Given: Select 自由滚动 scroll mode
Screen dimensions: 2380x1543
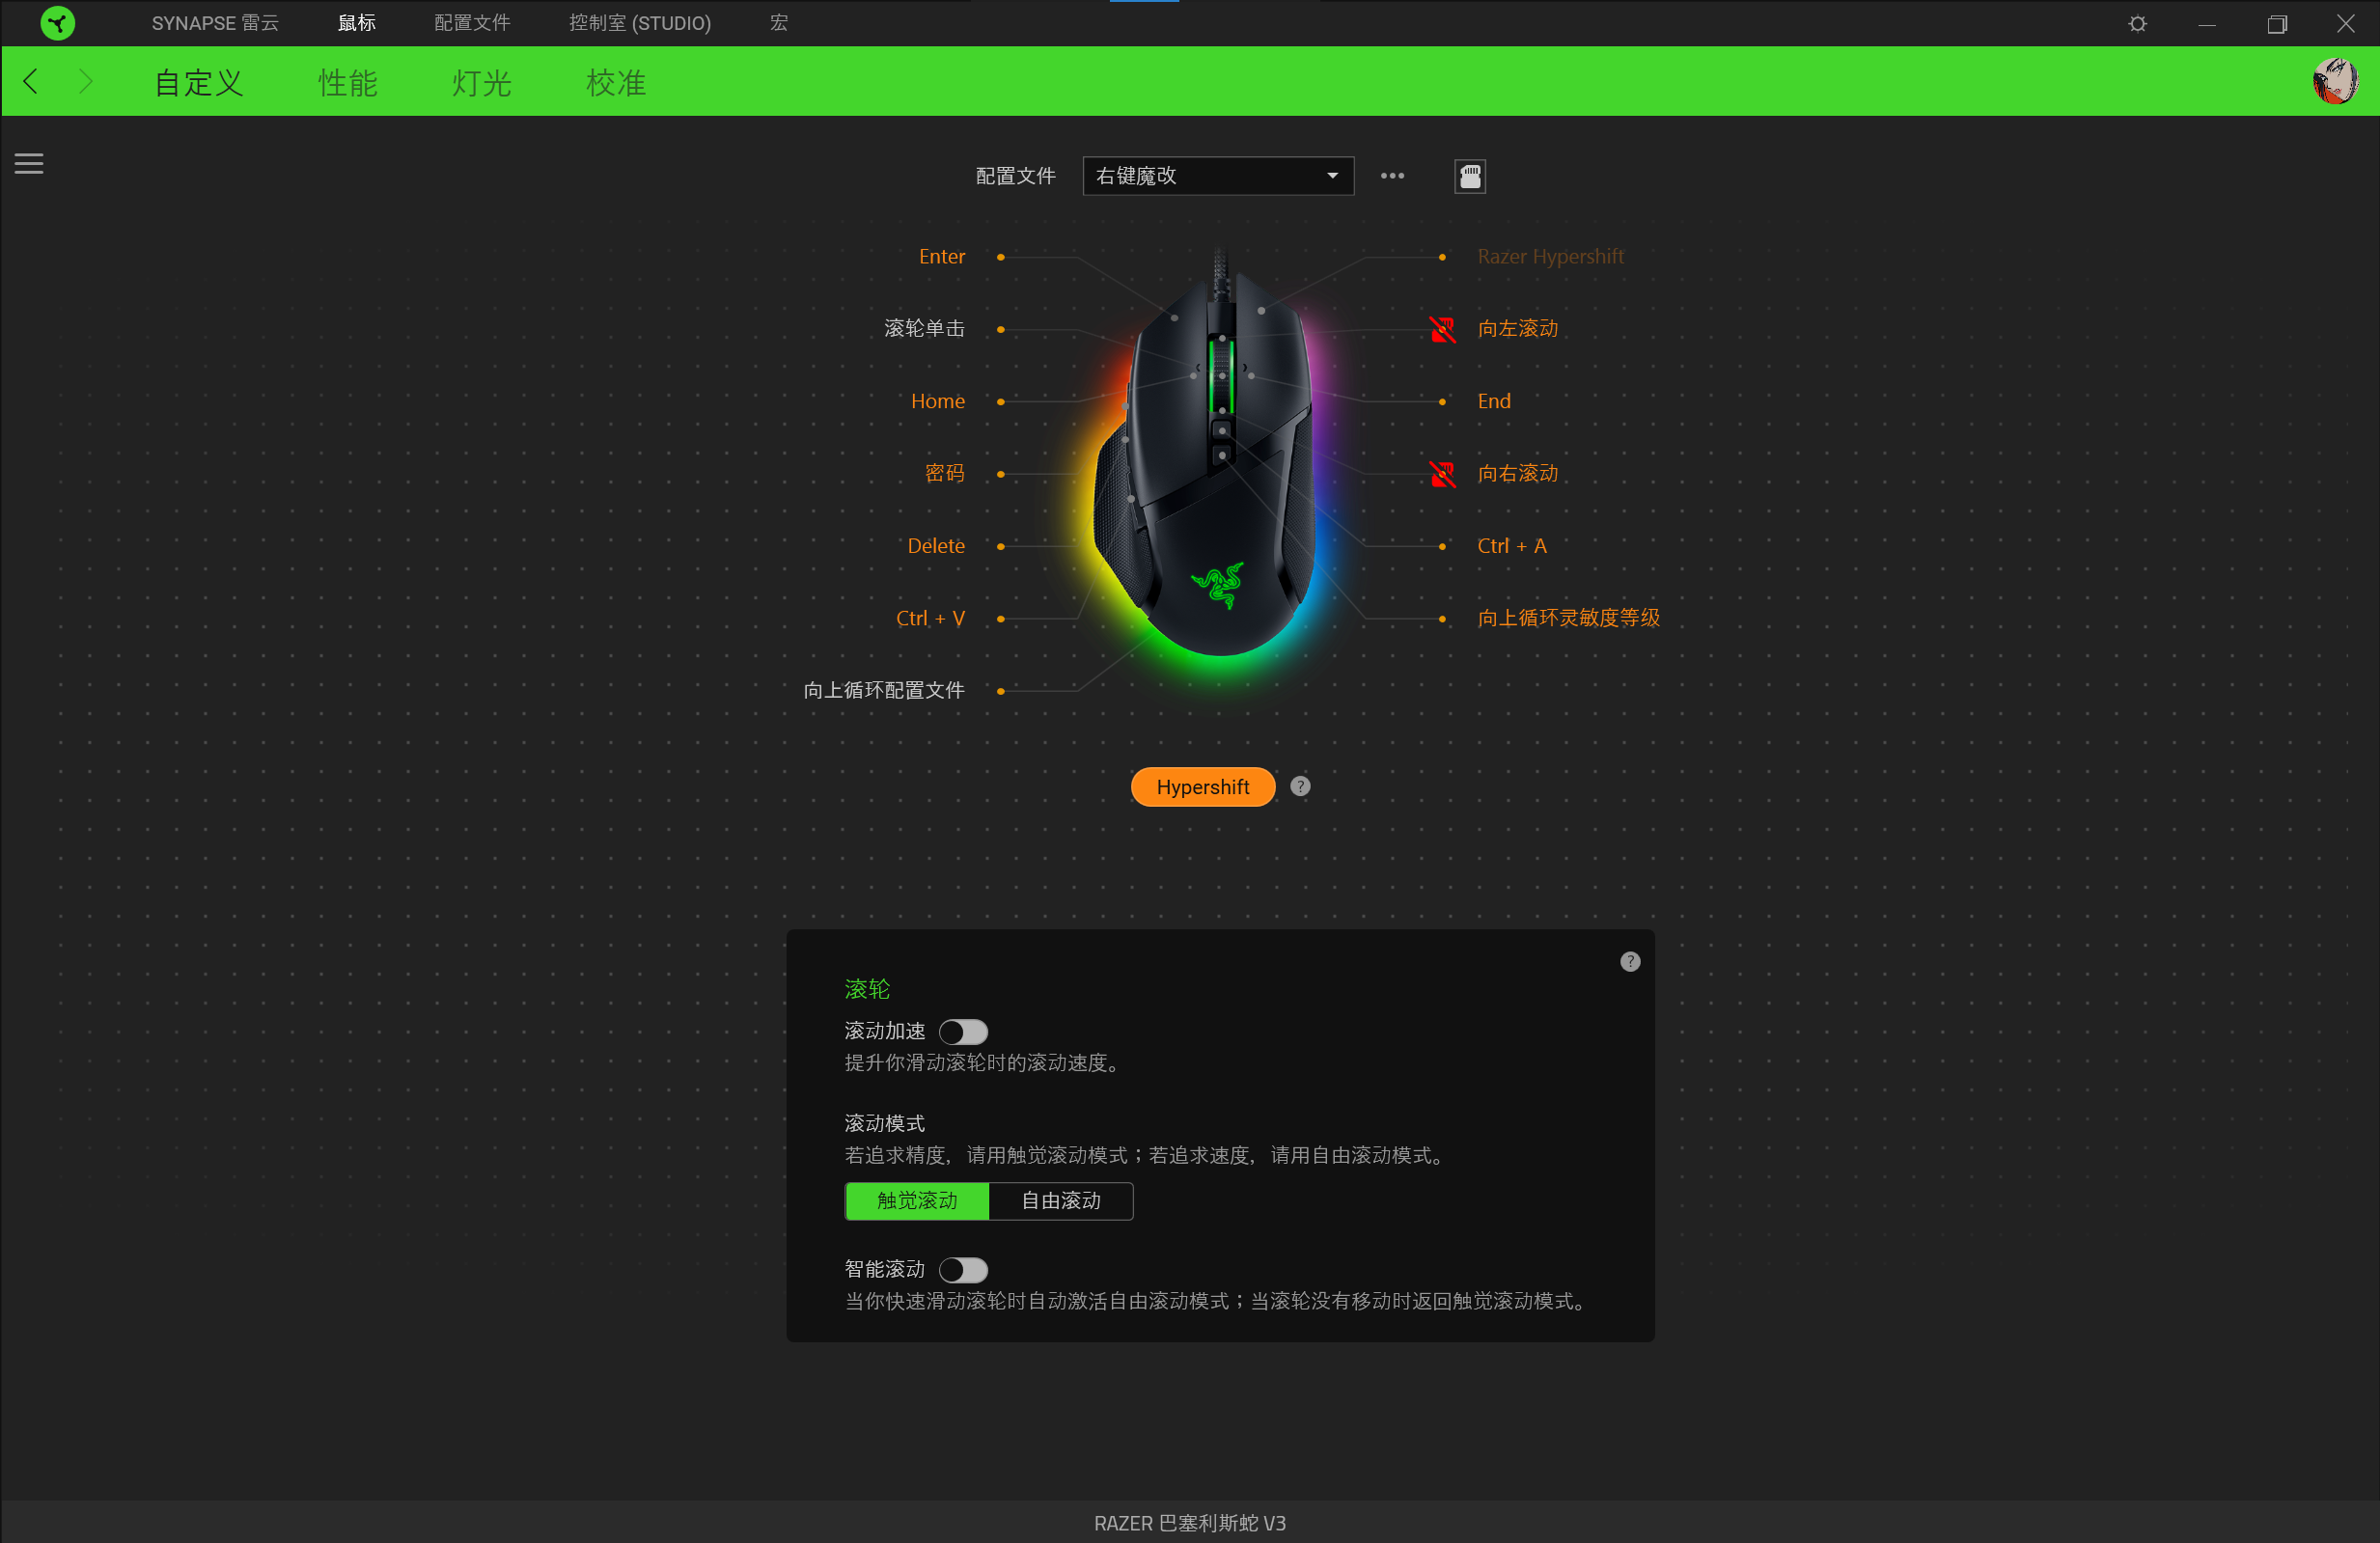Looking at the screenshot, I should 1061,1200.
